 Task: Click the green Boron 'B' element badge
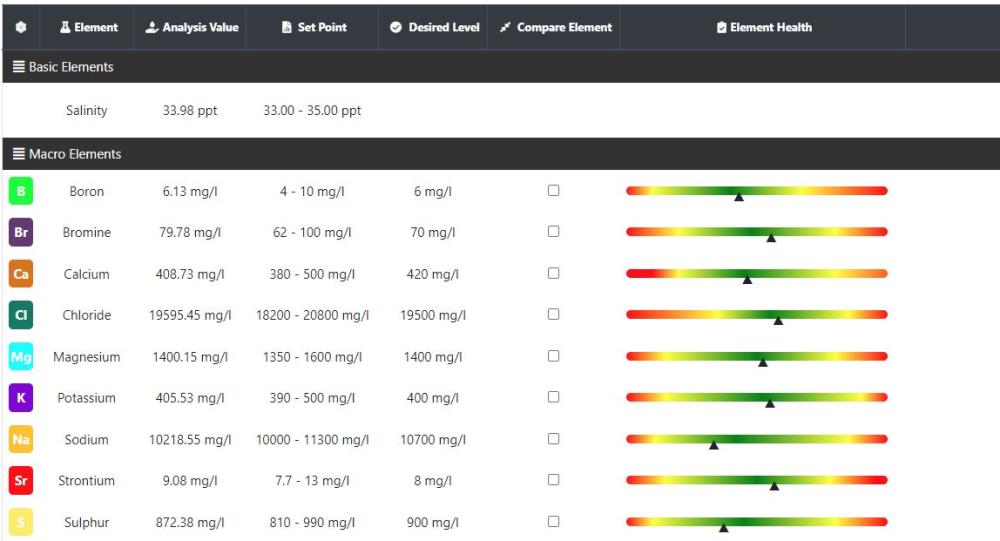[x=21, y=191]
